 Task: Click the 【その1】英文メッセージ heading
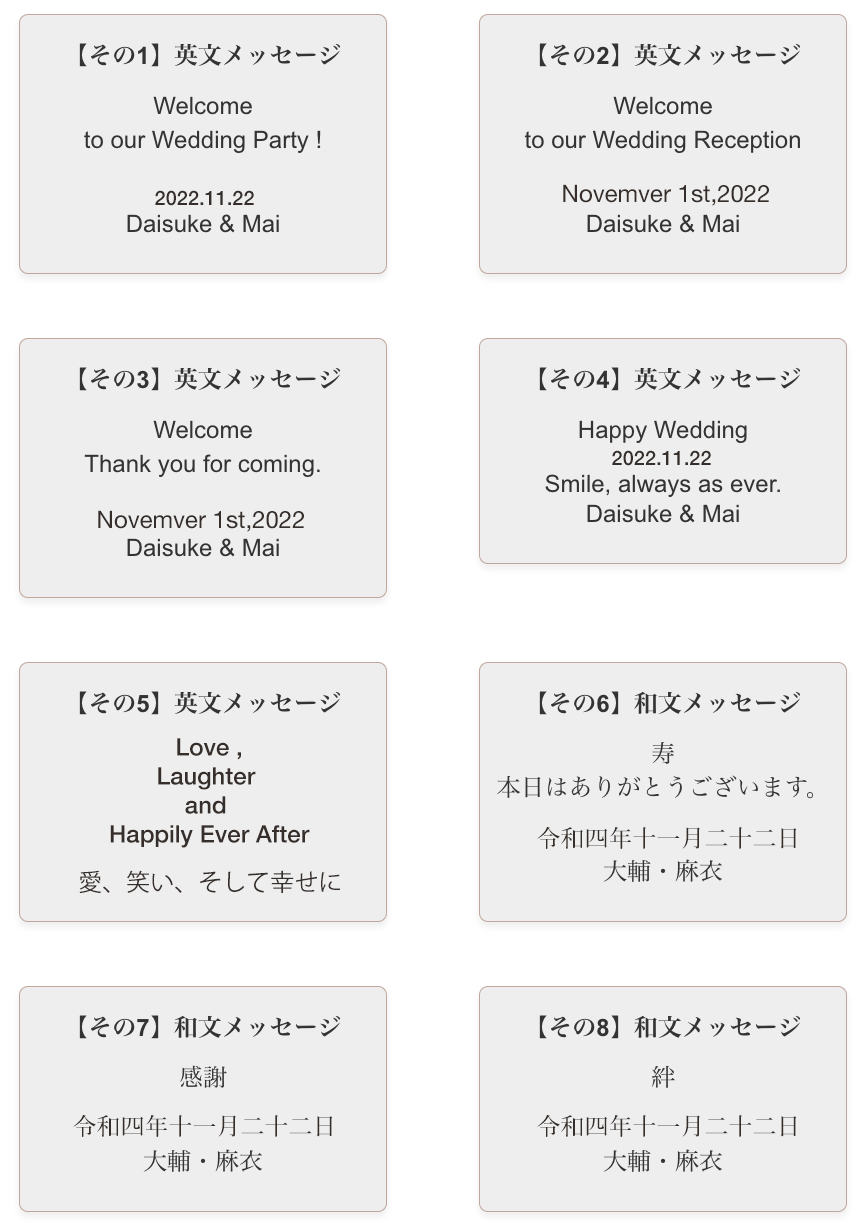[x=203, y=55]
